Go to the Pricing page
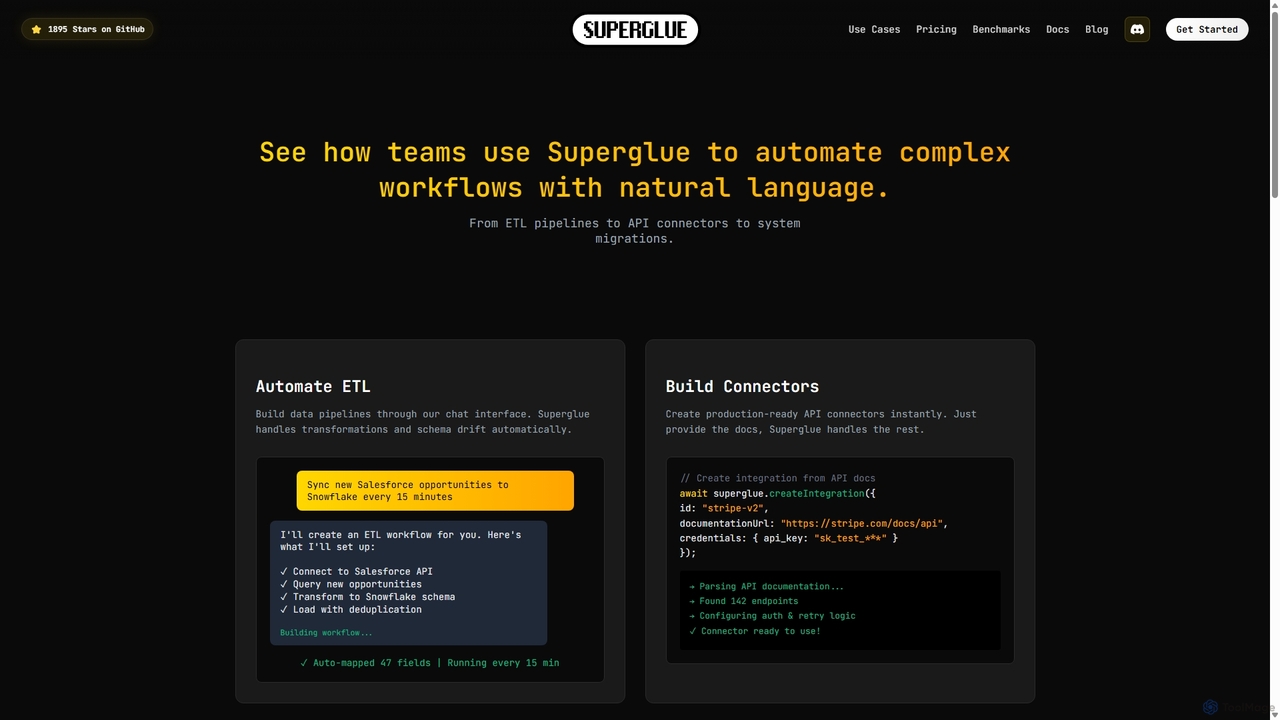This screenshot has width=1280, height=720. [x=936, y=29]
